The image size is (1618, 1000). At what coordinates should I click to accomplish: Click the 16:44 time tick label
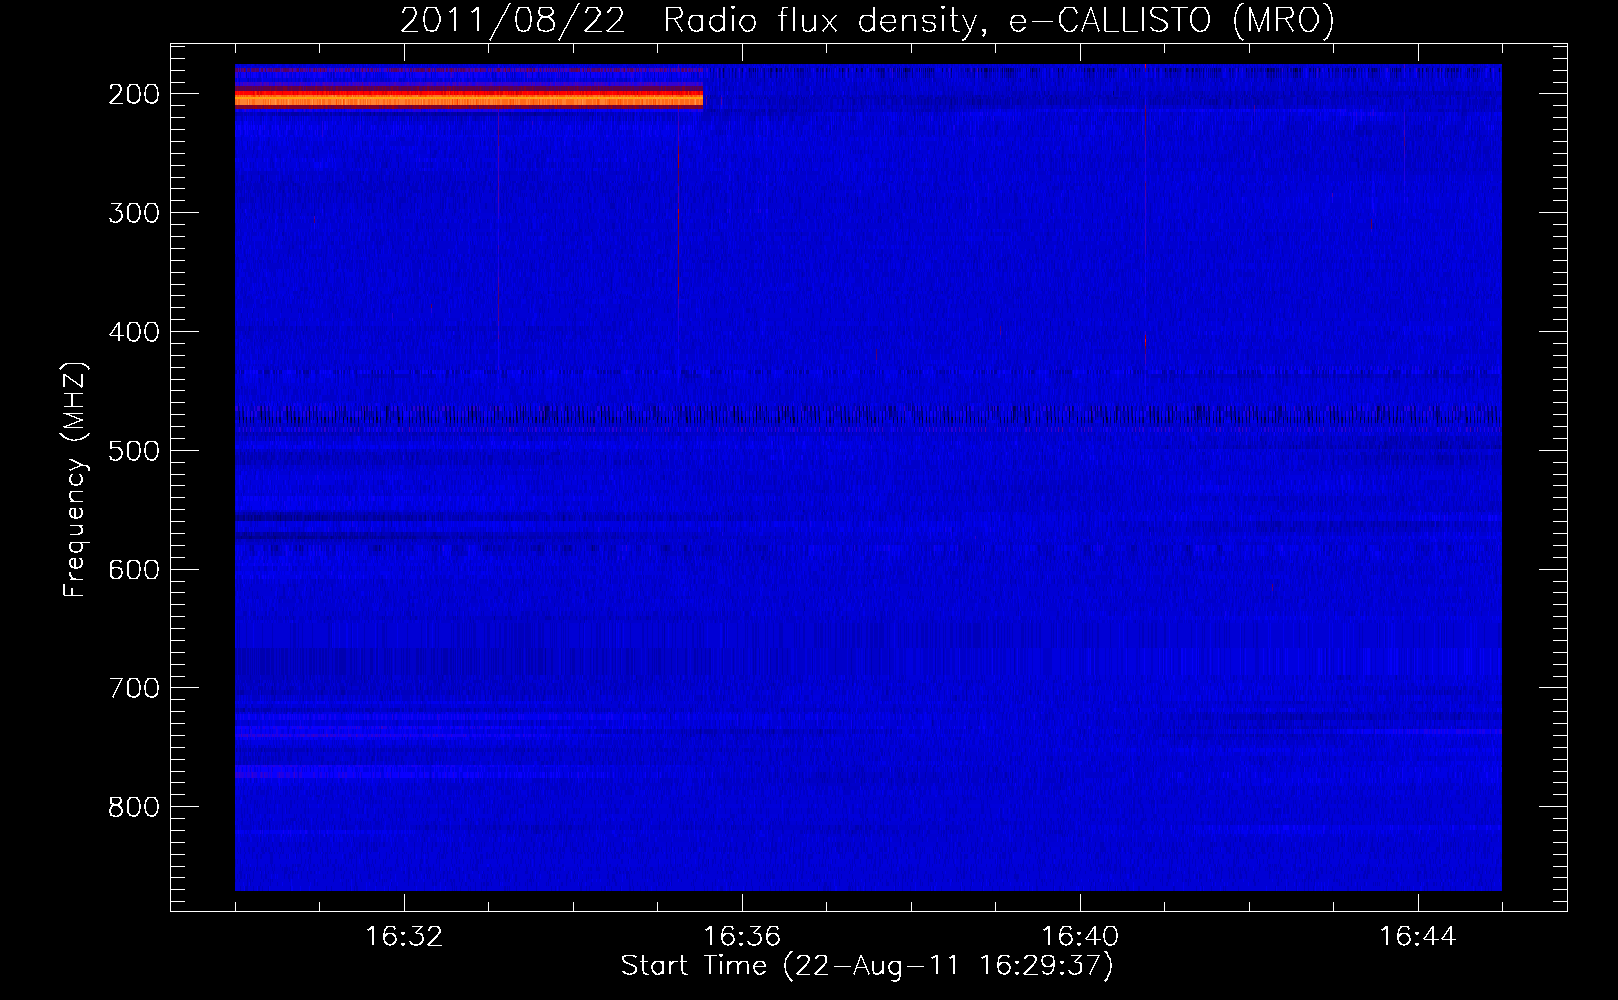coord(1418,937)
